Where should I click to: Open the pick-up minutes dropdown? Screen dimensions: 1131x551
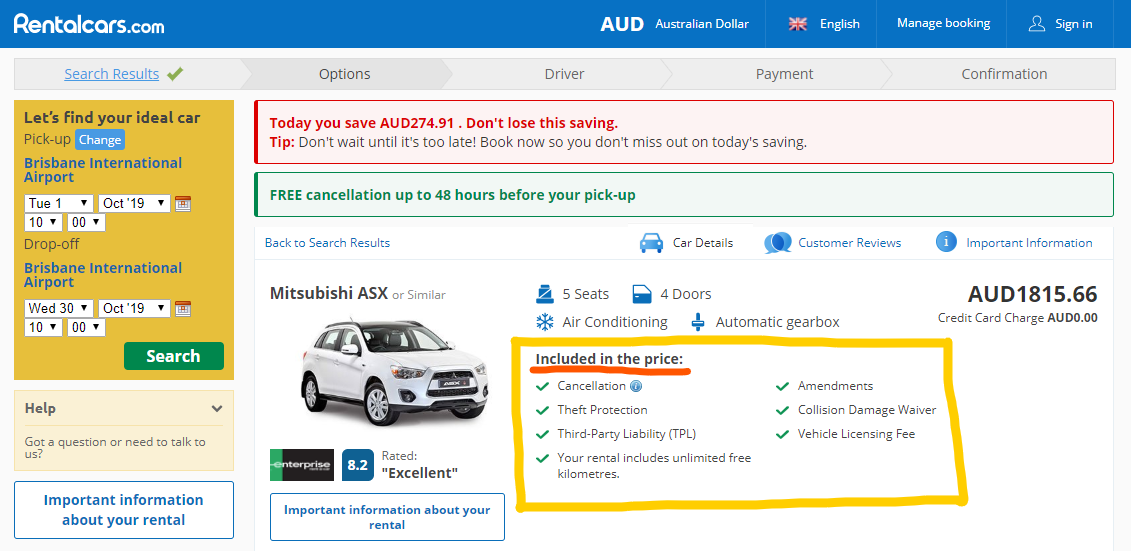pyautogui.click(x=87, y=223)
